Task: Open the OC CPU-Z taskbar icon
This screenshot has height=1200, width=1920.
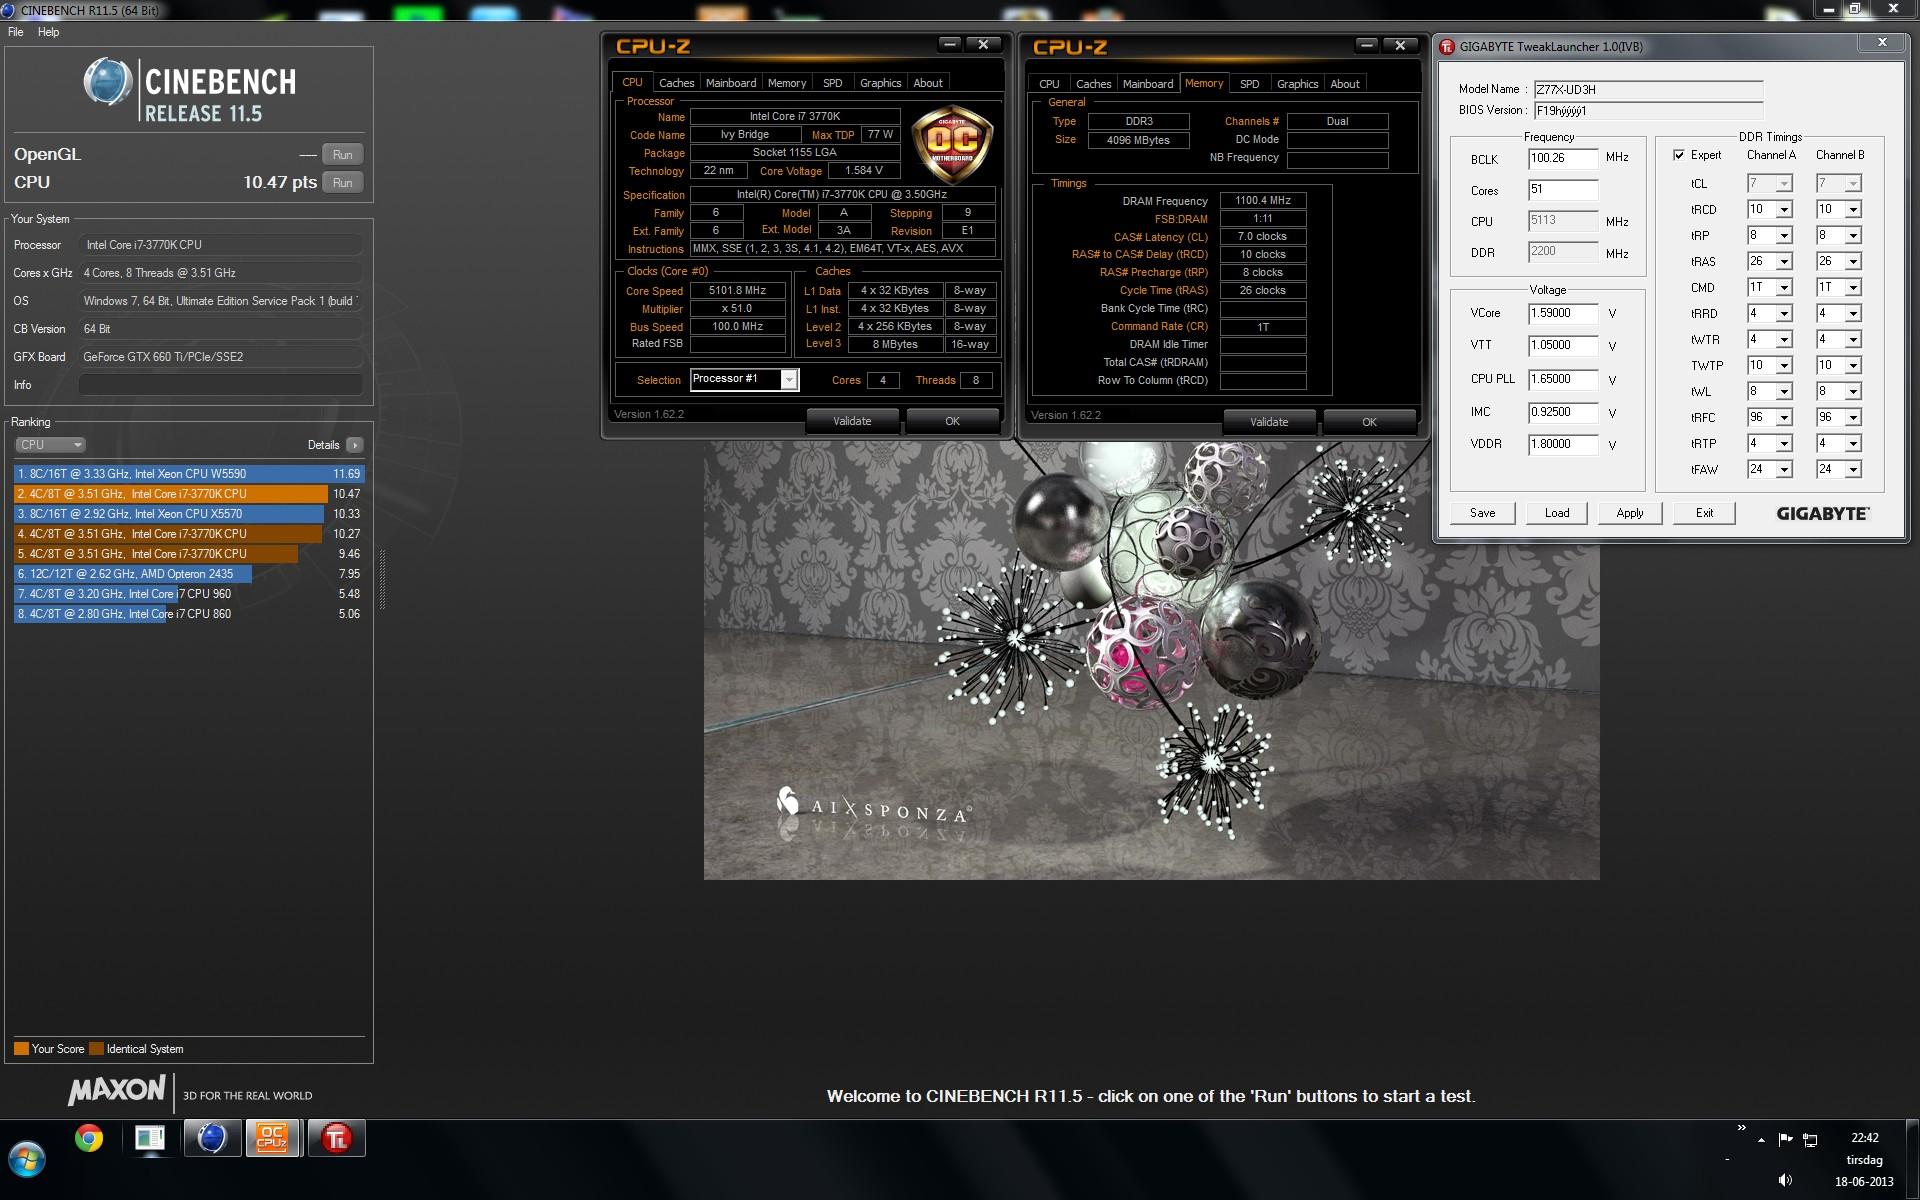Action: click(x=272, y=1139)
